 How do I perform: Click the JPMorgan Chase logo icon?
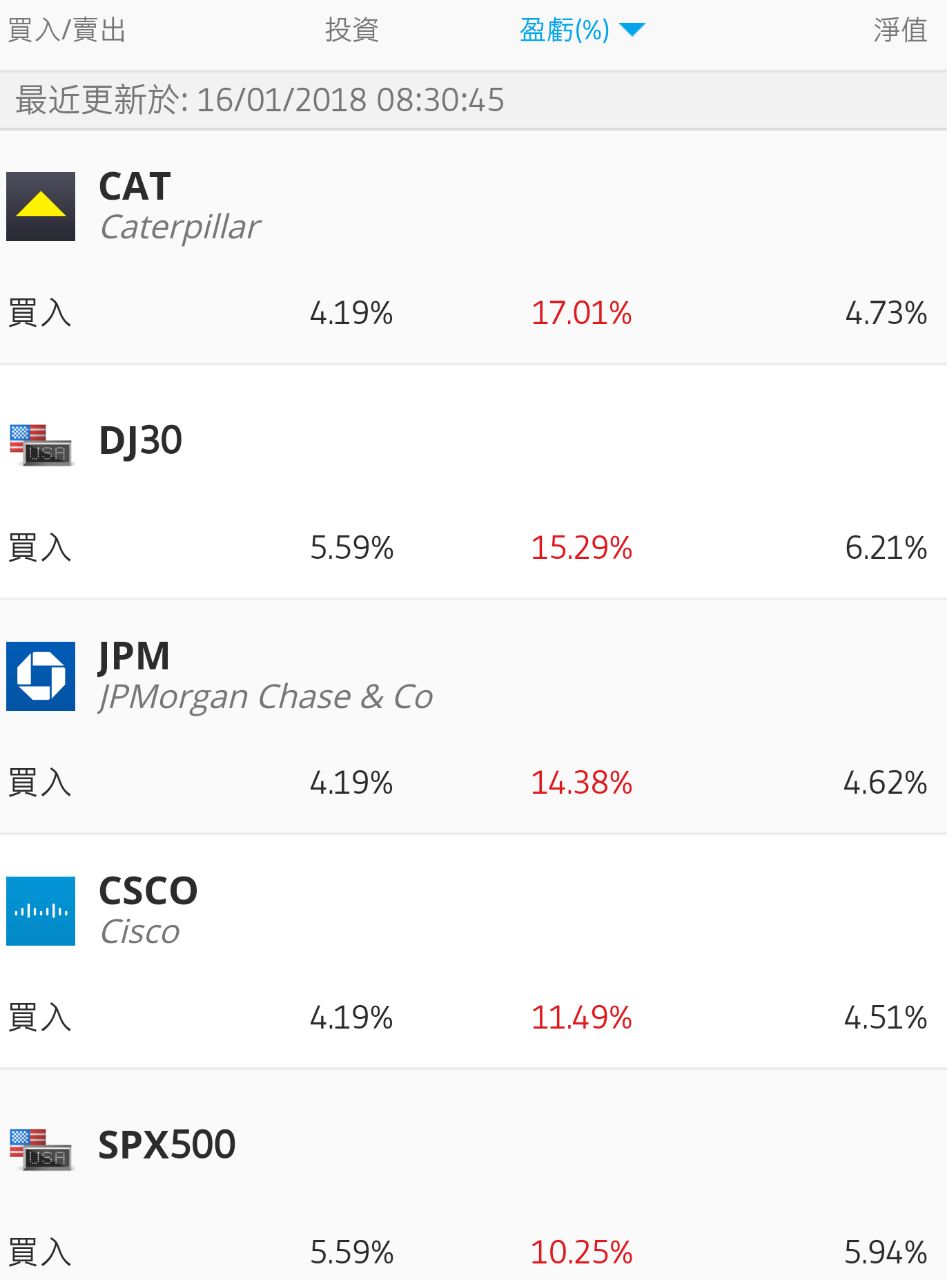pyautogui.click(x=40, y=676)
